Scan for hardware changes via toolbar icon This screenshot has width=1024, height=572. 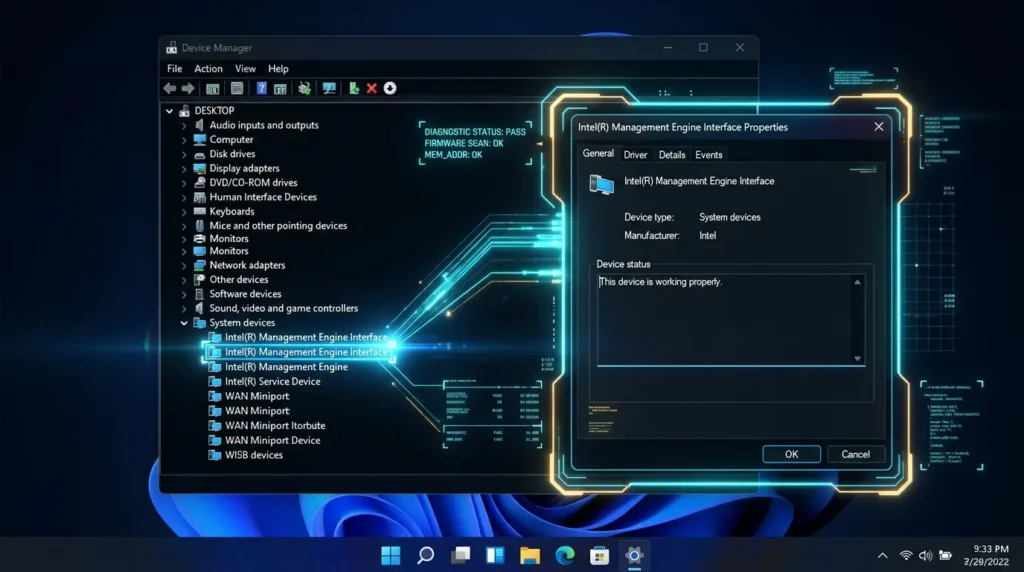304,88
